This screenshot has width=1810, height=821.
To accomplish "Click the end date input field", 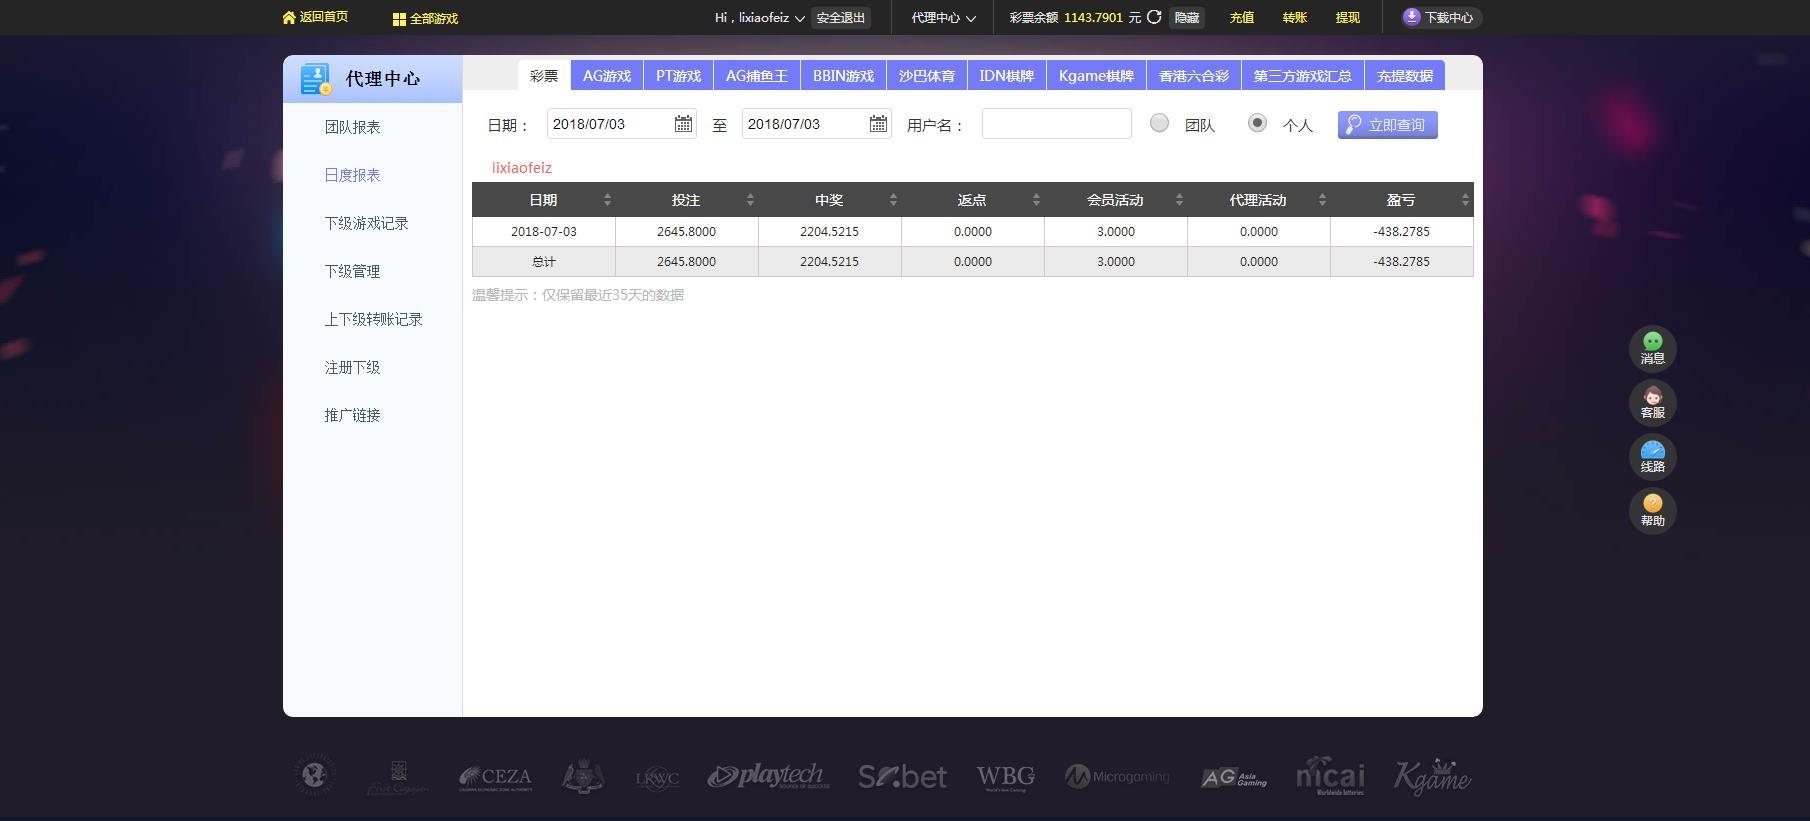I will click(x=816, y=124).
